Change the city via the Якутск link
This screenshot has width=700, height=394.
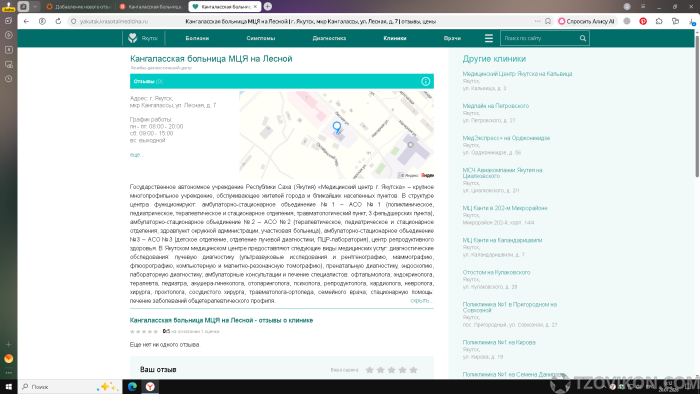150,38
